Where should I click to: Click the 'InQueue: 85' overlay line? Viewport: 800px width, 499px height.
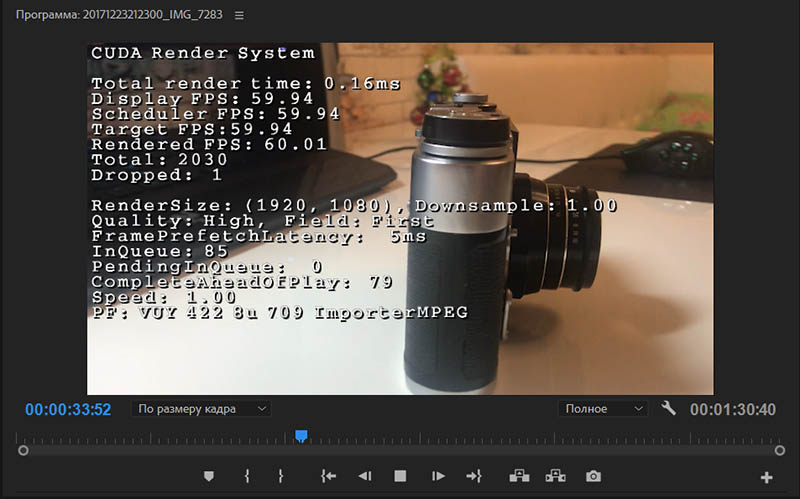point(160,251)
